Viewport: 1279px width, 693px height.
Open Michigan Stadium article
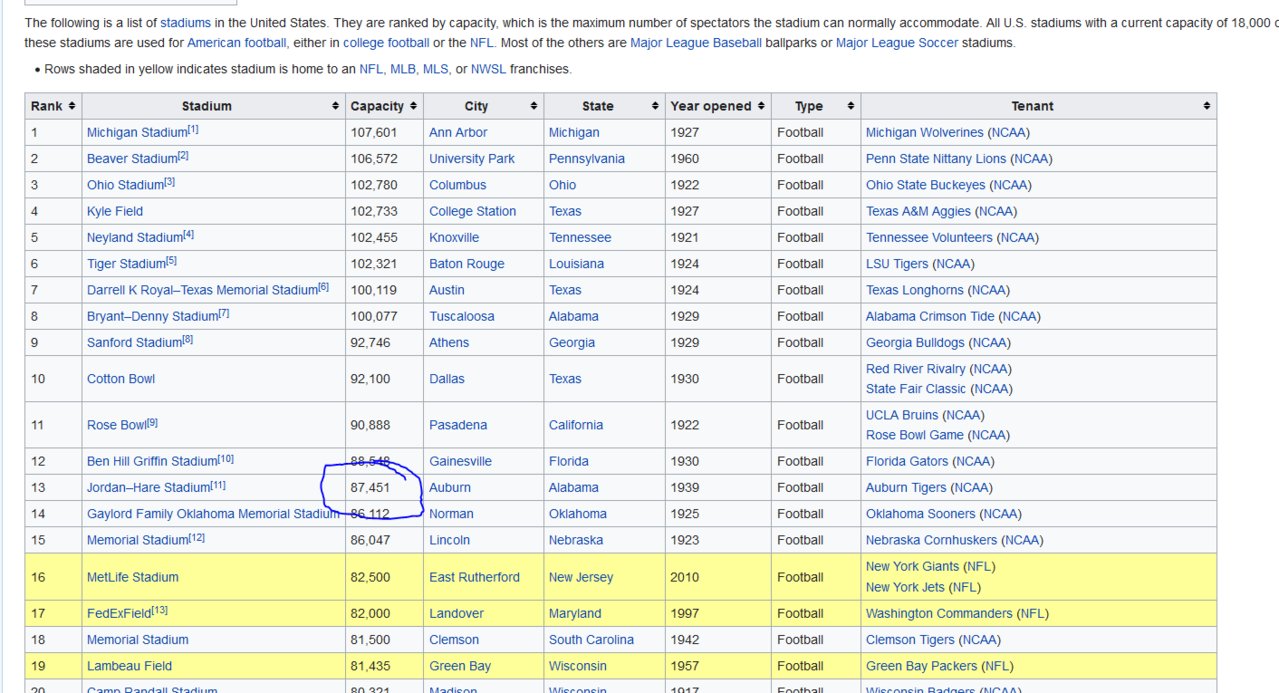click(137, 132)
